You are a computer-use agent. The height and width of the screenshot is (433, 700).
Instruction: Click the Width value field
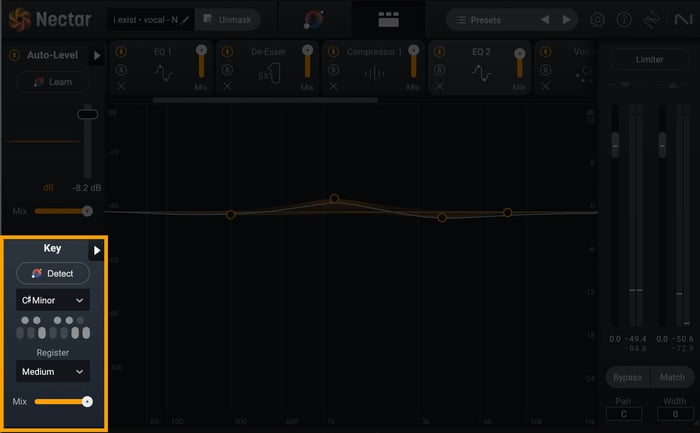[675, 414]
